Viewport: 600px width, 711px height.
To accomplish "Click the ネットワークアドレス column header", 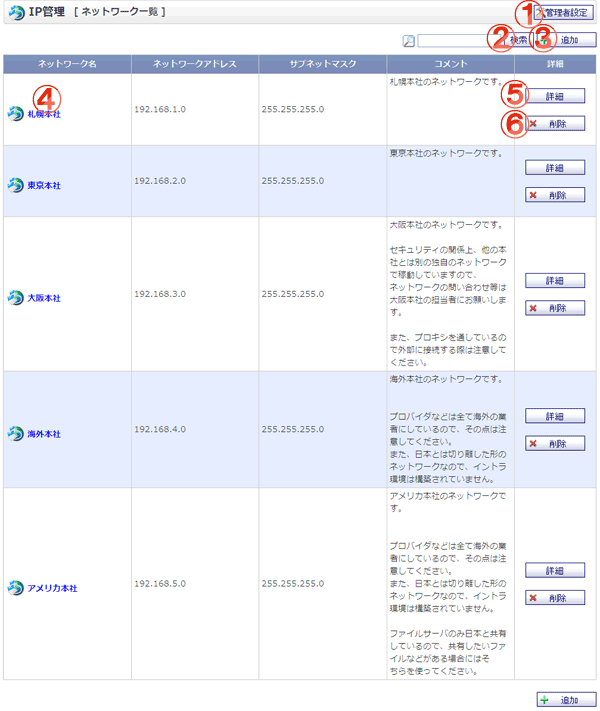I will (195, 64).
